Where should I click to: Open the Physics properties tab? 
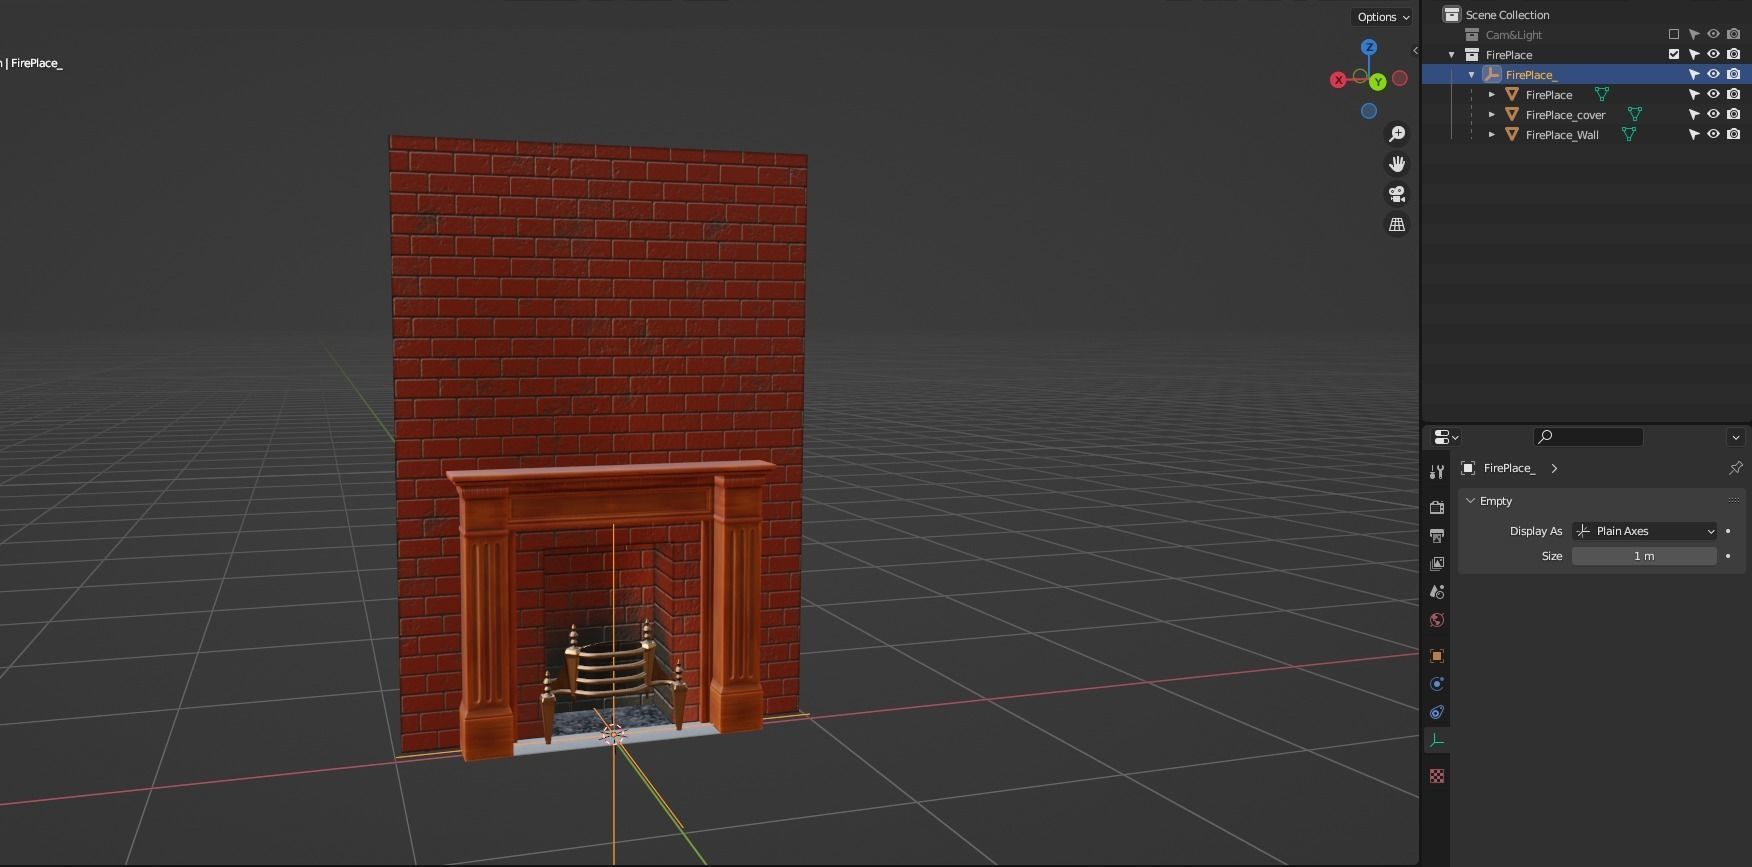click(x=1437, y=684)
